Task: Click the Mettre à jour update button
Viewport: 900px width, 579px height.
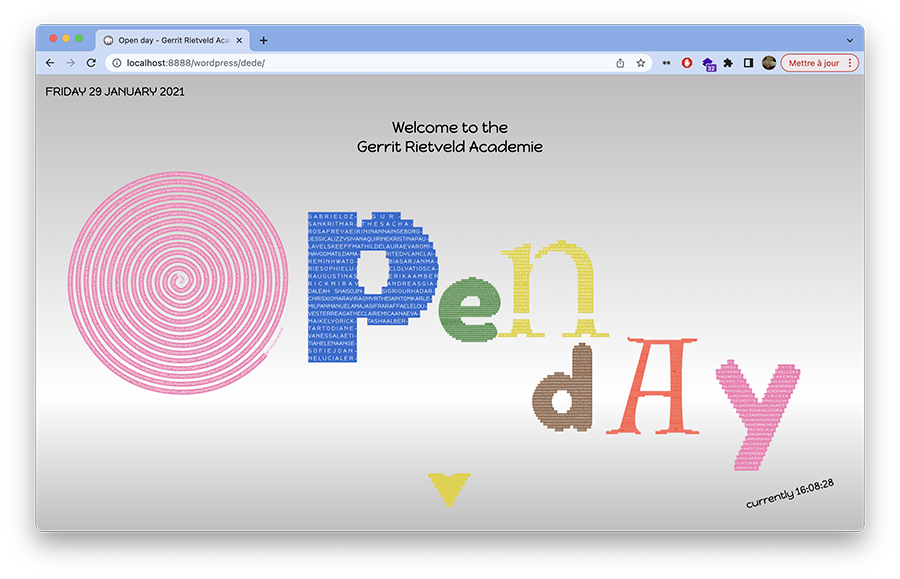Action: point(814,63)
